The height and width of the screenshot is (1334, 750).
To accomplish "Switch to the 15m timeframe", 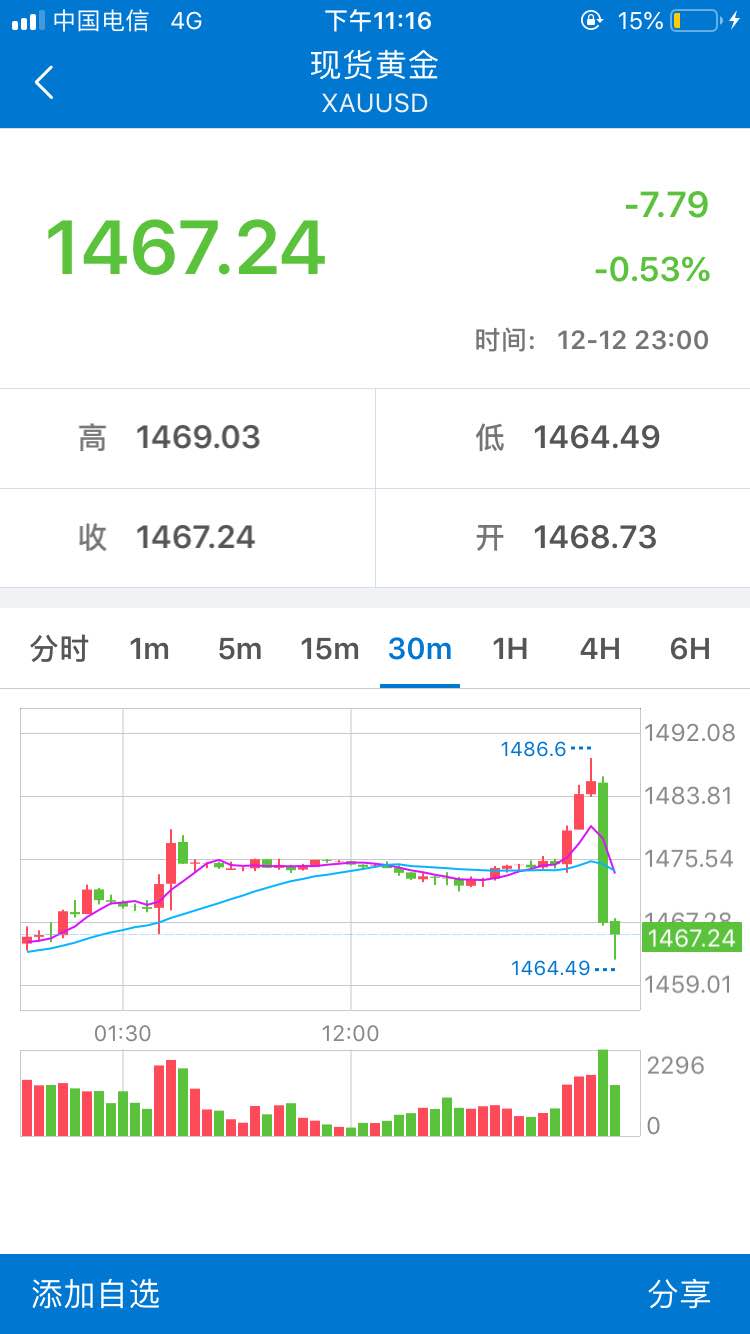I will pyautogui.click(x=330, y=649).
